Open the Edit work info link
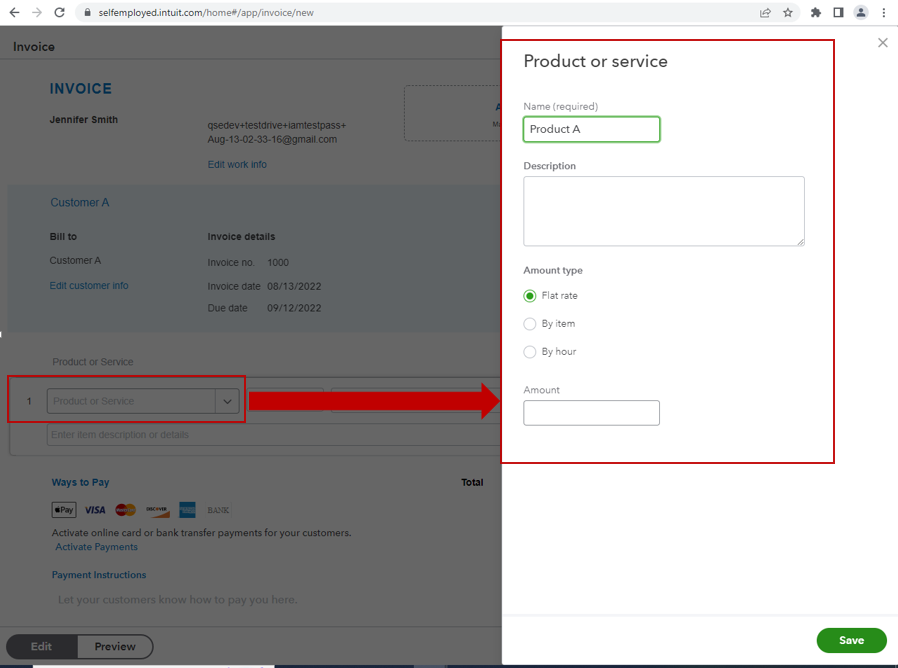 237,165
